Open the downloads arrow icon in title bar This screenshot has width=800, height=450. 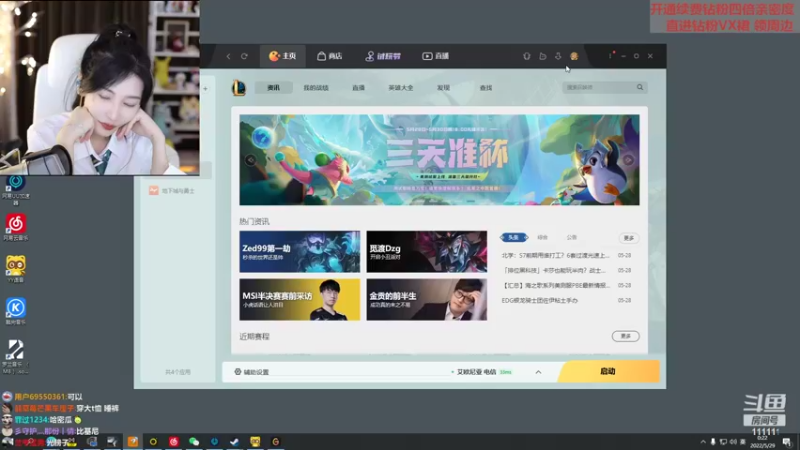[x=558, y=56]
